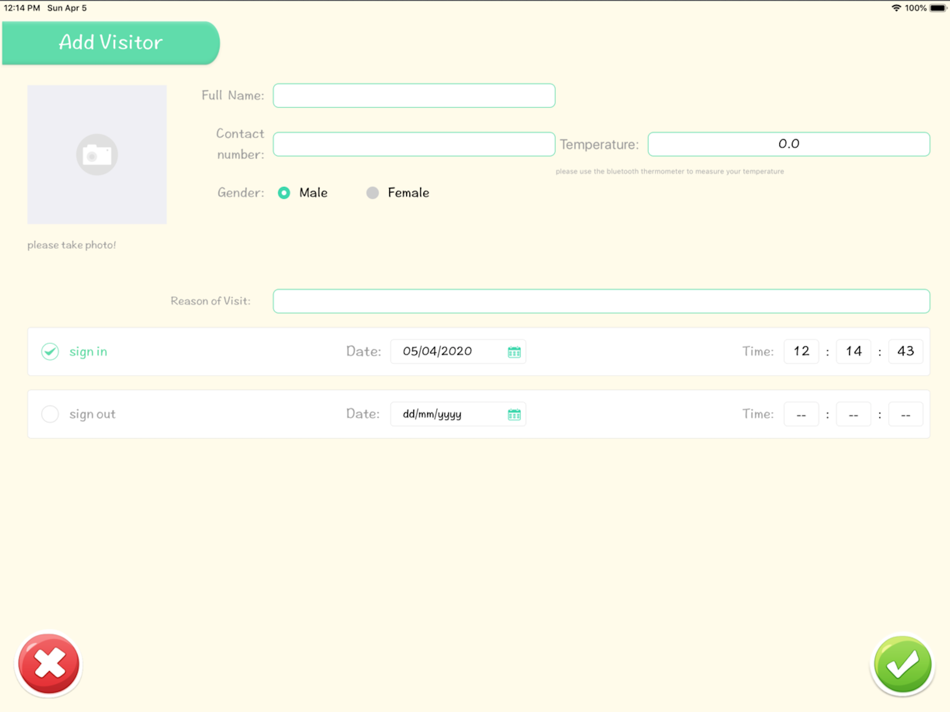Select the sign in minutes field 14
The width and height of the screenshot is (950, 712).
click(853, 351)
